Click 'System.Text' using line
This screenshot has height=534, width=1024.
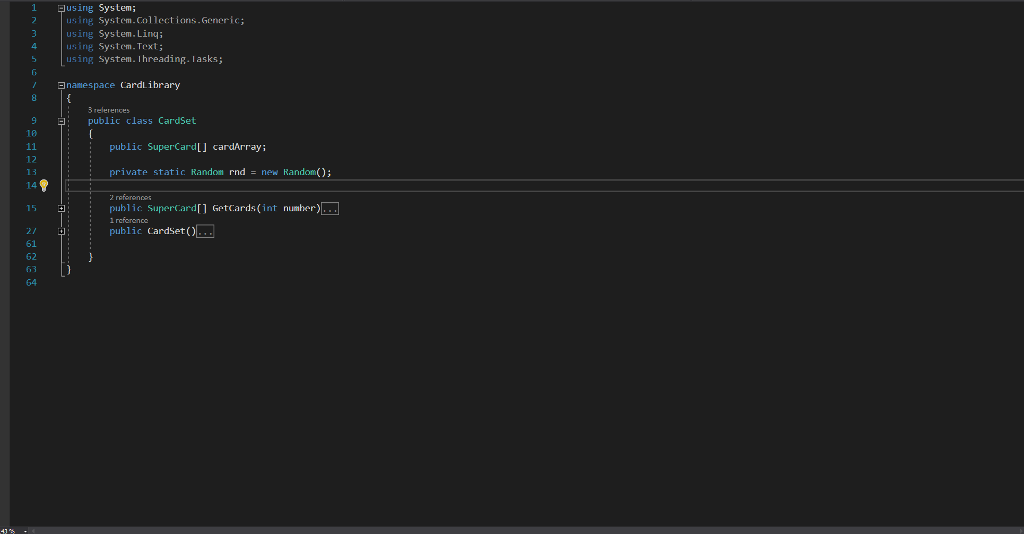tap(129, 46)
